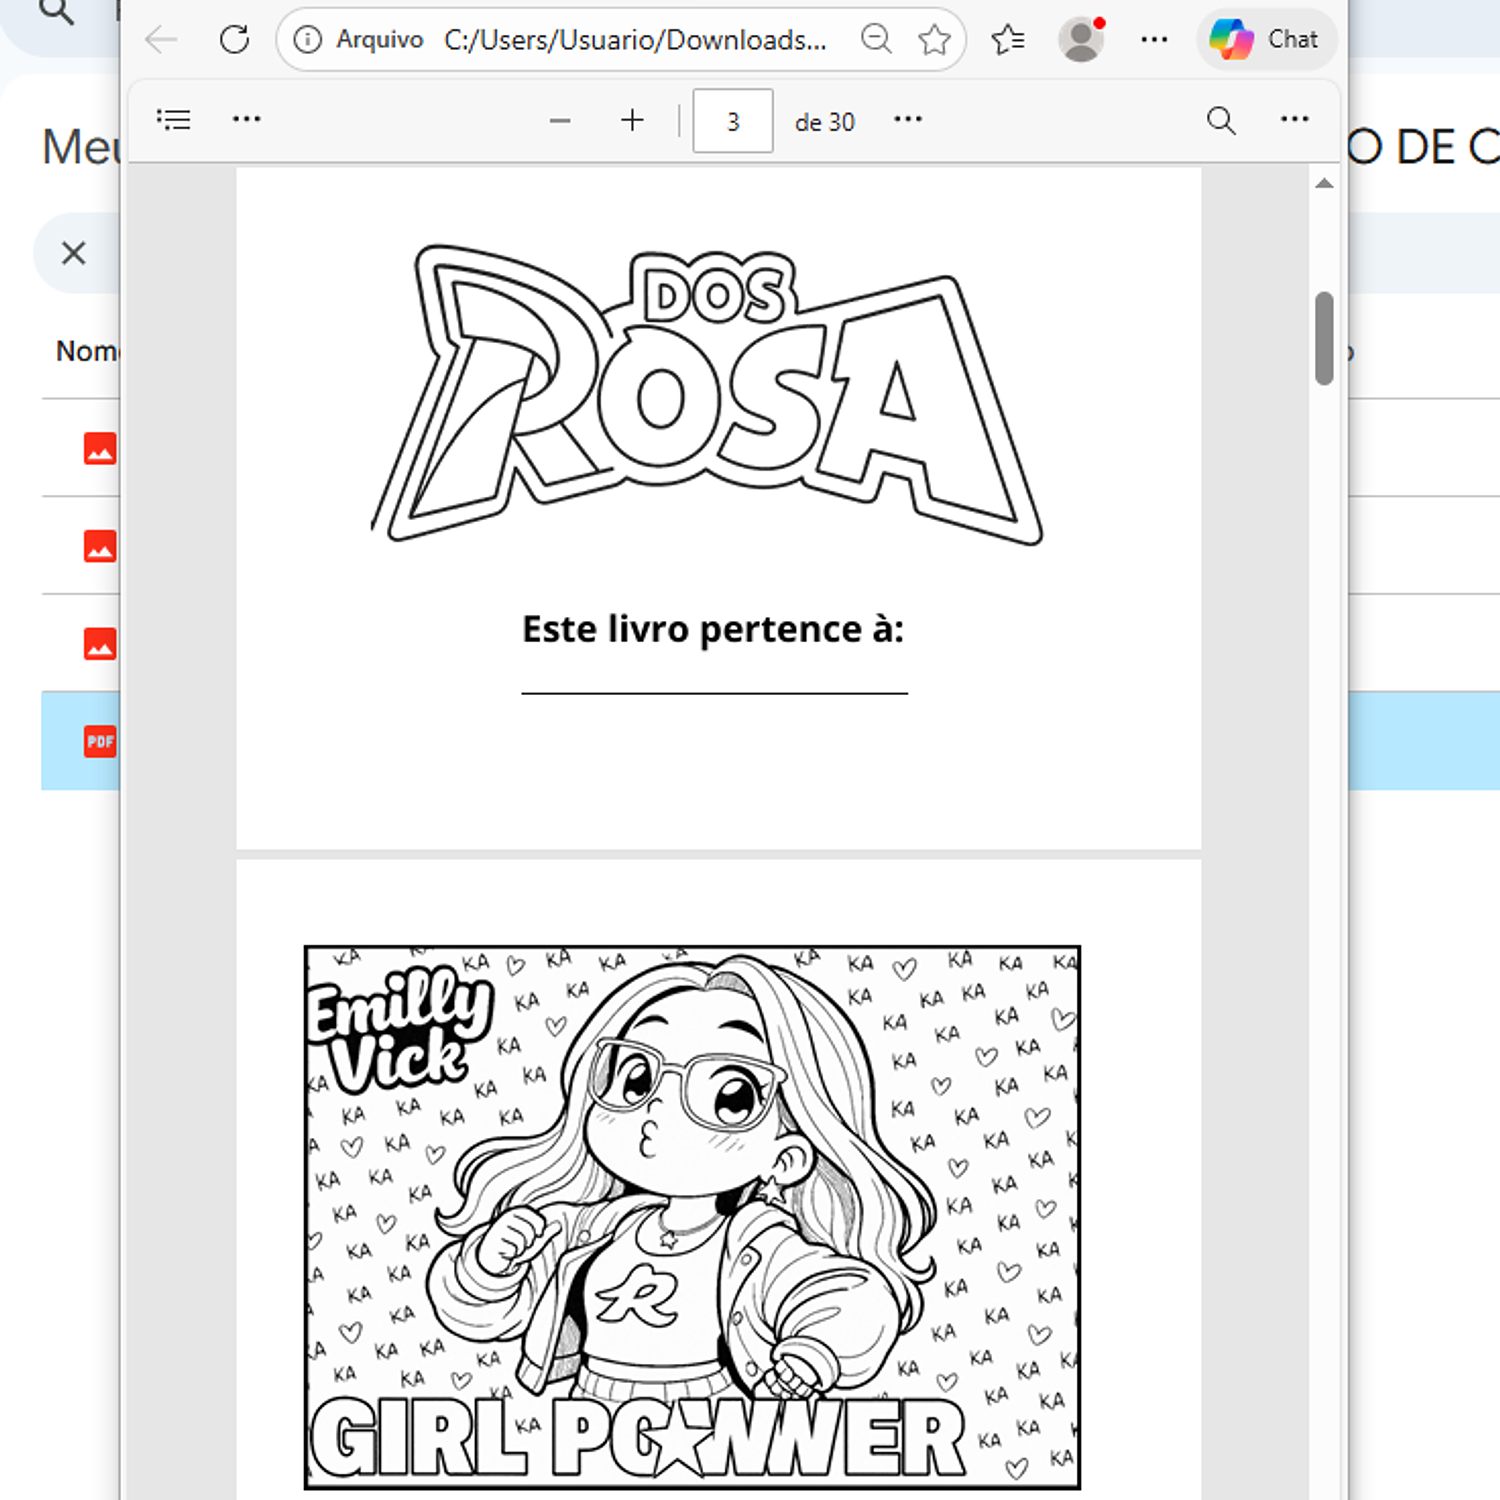The width and height of the screenshot is (1500, 1500).
Task: Open the favorites list menu in the toolbar
Action: (x=1008, y=39)
